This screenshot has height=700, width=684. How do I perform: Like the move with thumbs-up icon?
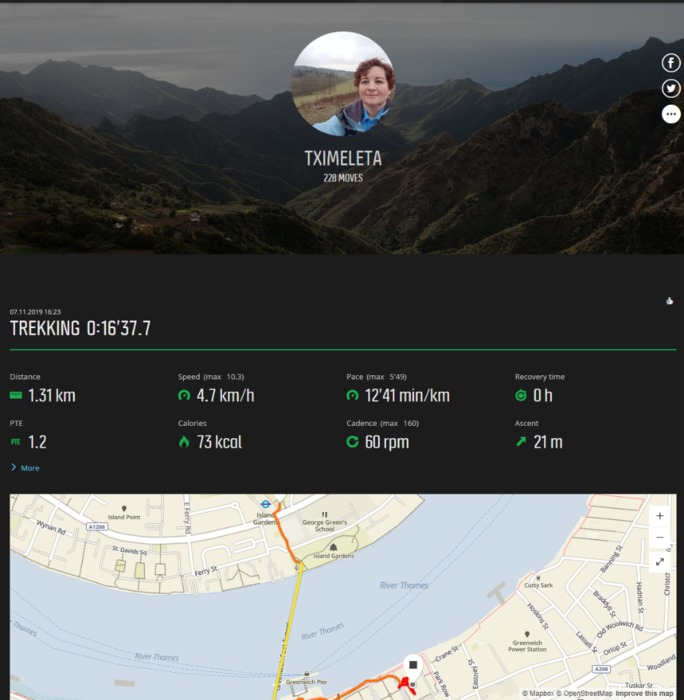[x=669, y=301]
